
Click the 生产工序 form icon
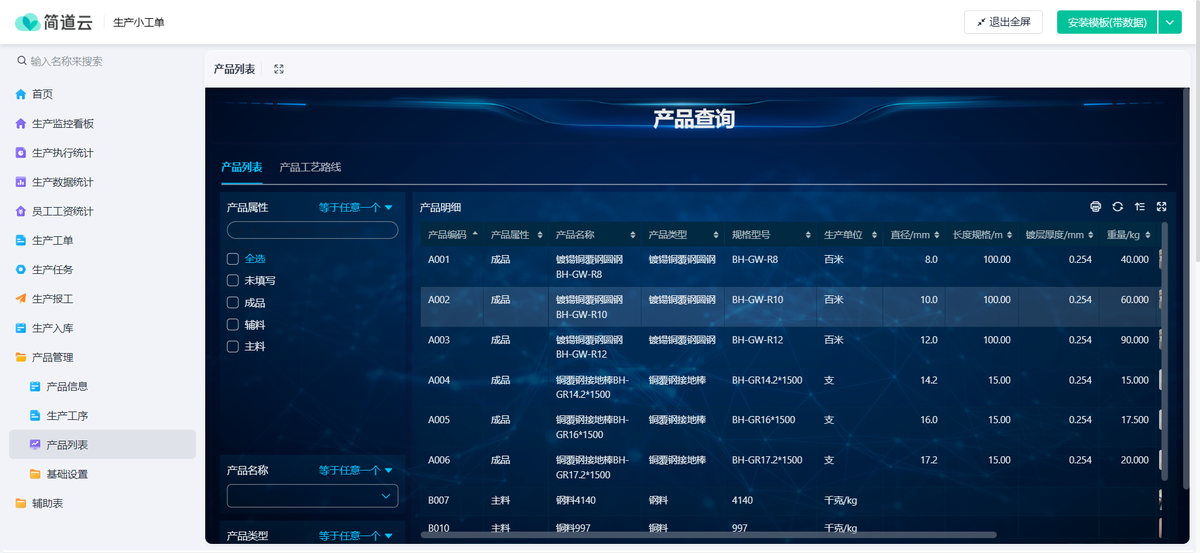pyautogui.click(x=36, y=415)
